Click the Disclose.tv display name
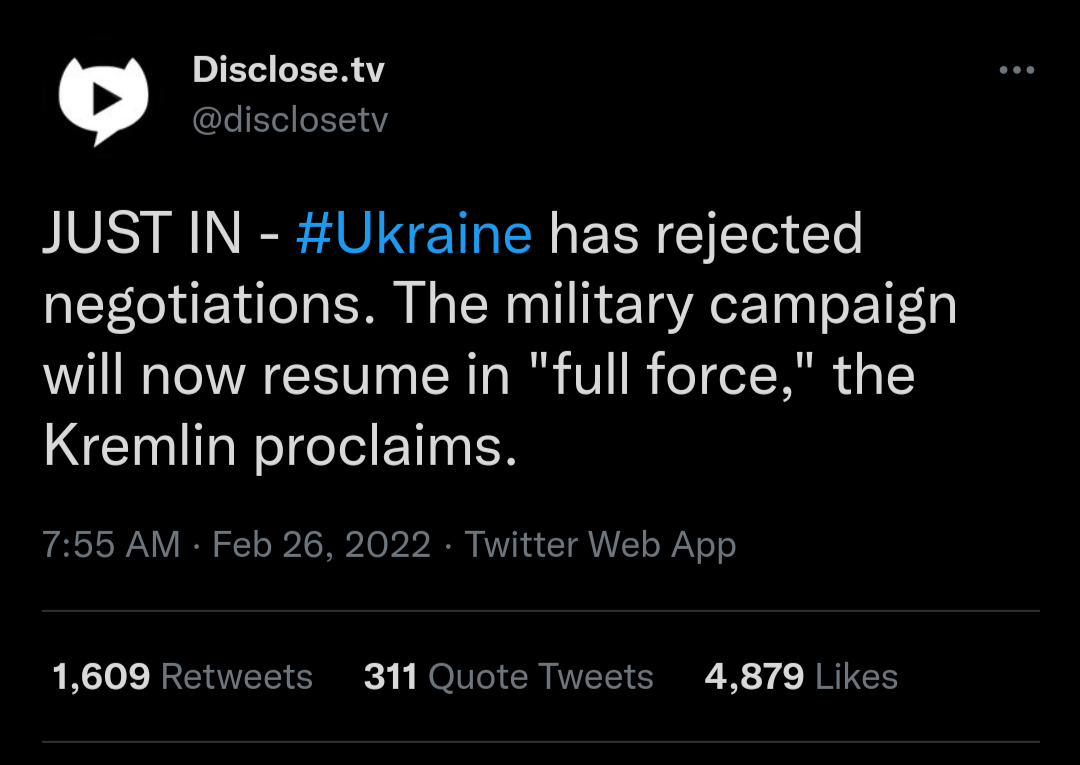The image size is (1080, 765). (288, 70)
